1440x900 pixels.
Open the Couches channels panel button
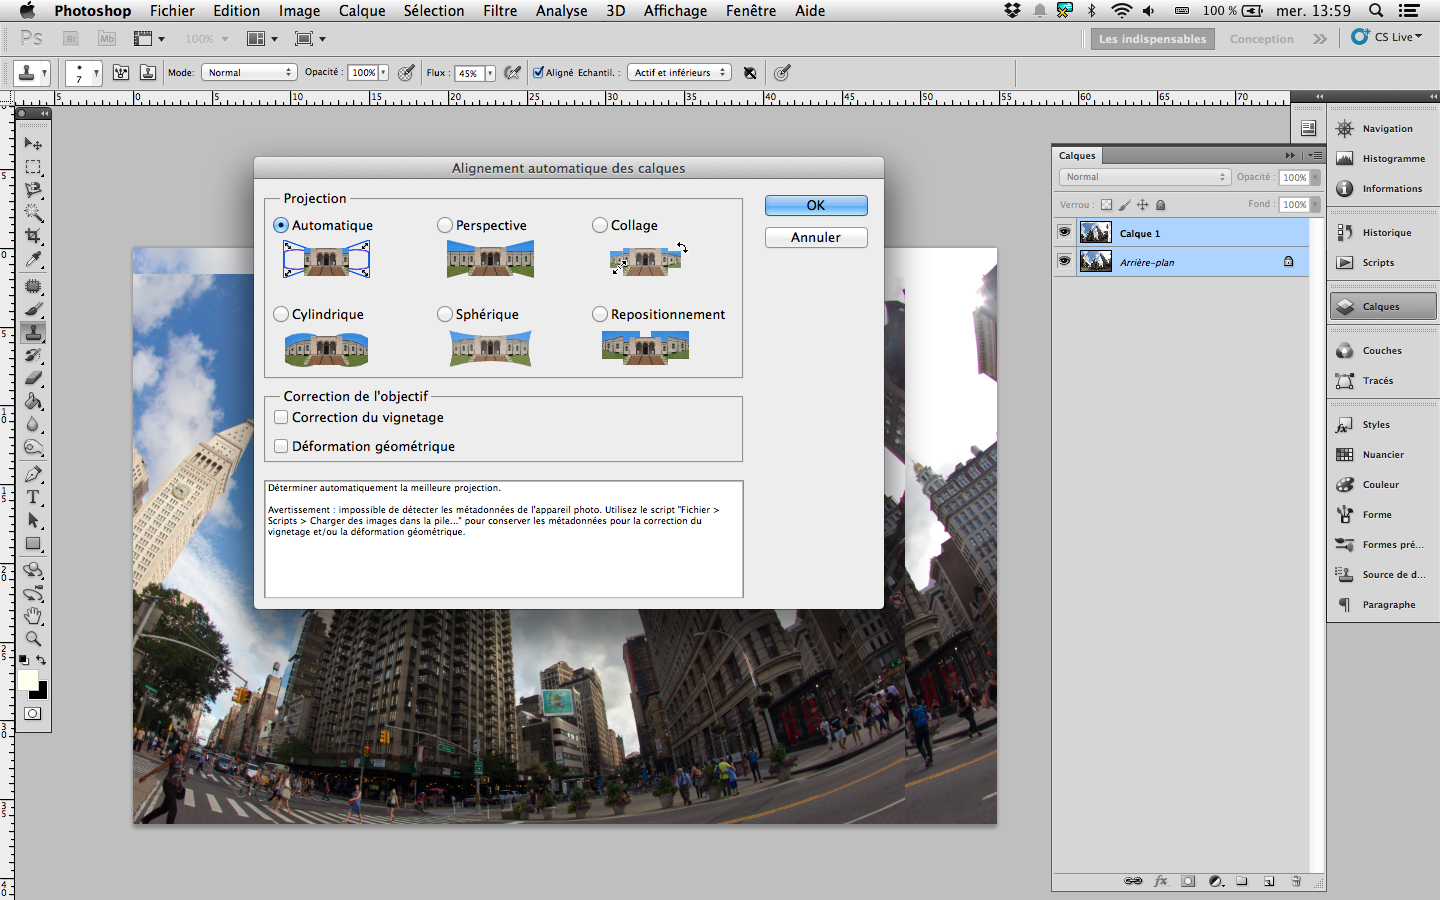1381,350
